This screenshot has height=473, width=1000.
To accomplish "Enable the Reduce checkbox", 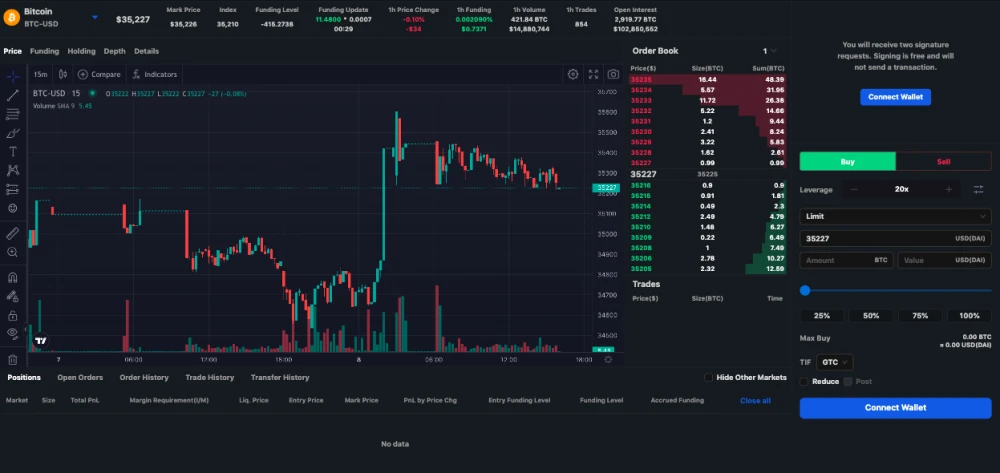I will (804, 381).
